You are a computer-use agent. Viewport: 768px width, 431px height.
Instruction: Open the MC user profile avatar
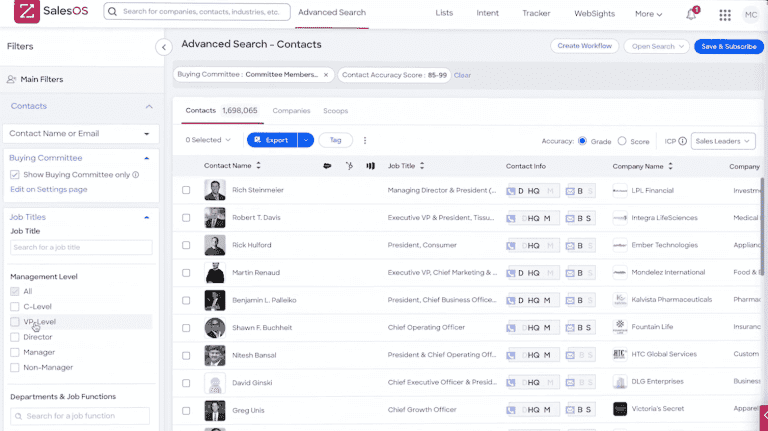pos(751,15)
